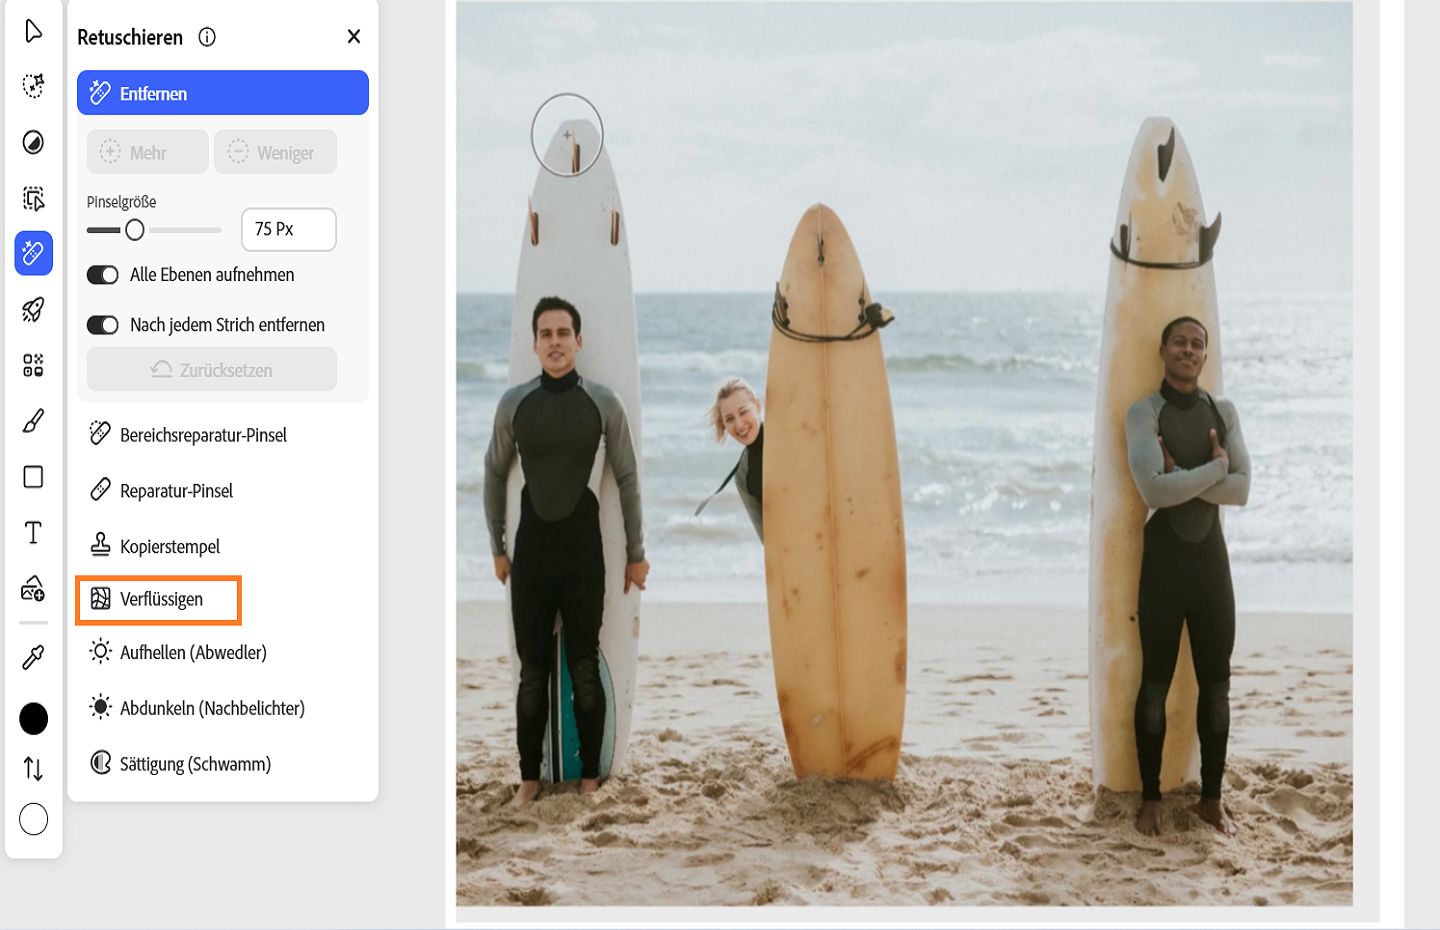
Task: Select the paintbrush tool
Action: click(33, 421)
